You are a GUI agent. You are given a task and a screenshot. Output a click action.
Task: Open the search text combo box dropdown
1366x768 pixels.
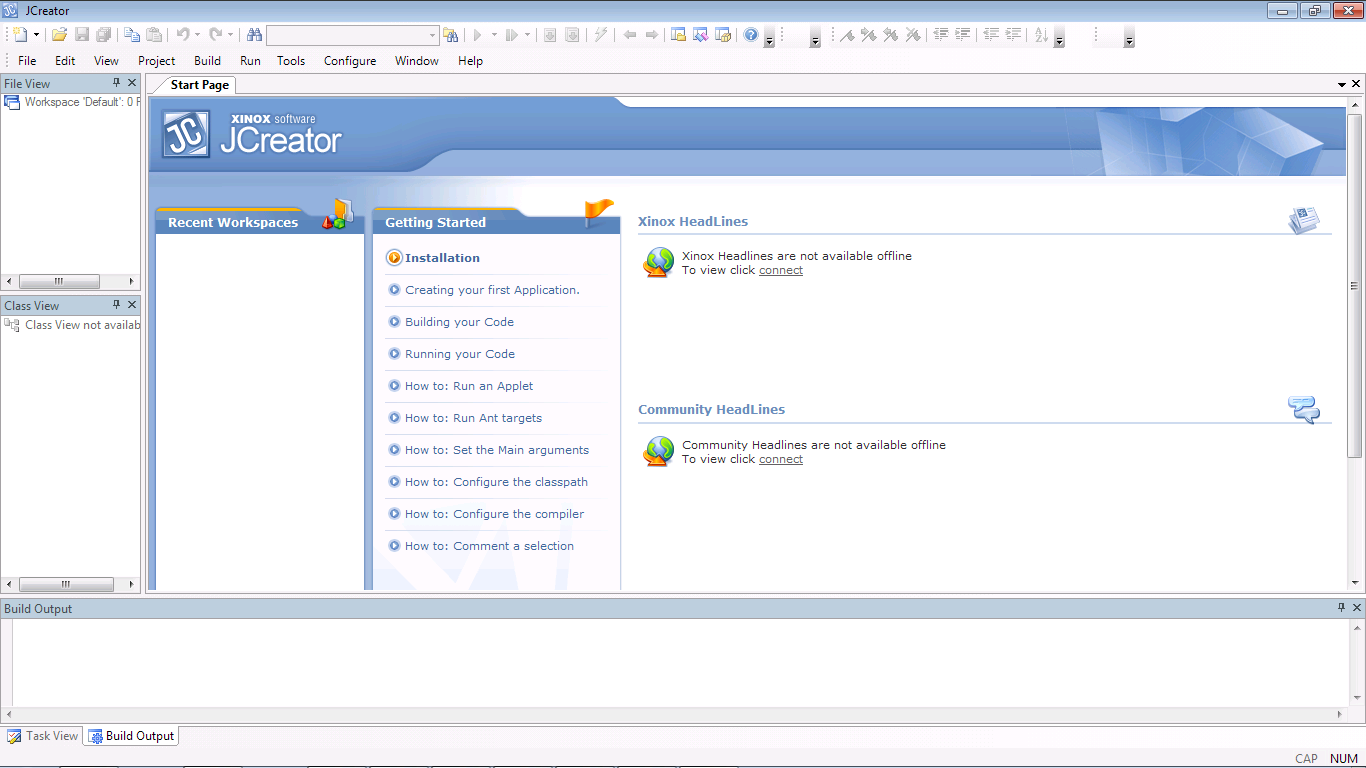(x=433, y=35)
